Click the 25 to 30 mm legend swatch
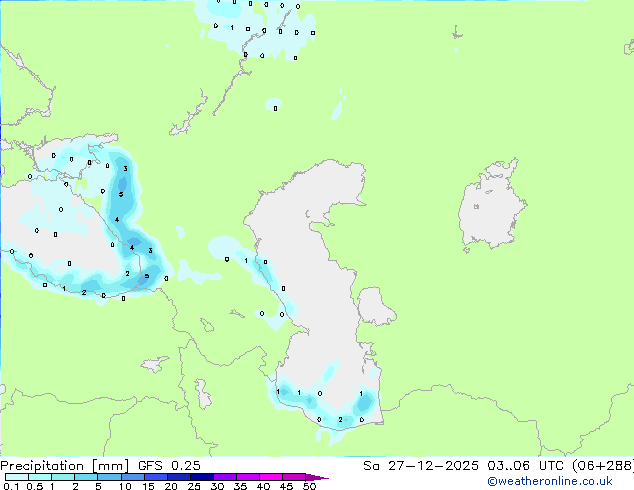The width and height of the screenshot is (634, 490). (x=202, y=477)
